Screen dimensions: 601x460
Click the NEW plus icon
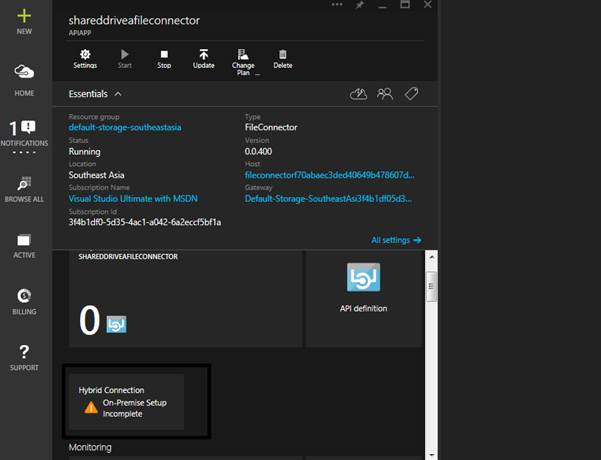click(x=24, y=16)
